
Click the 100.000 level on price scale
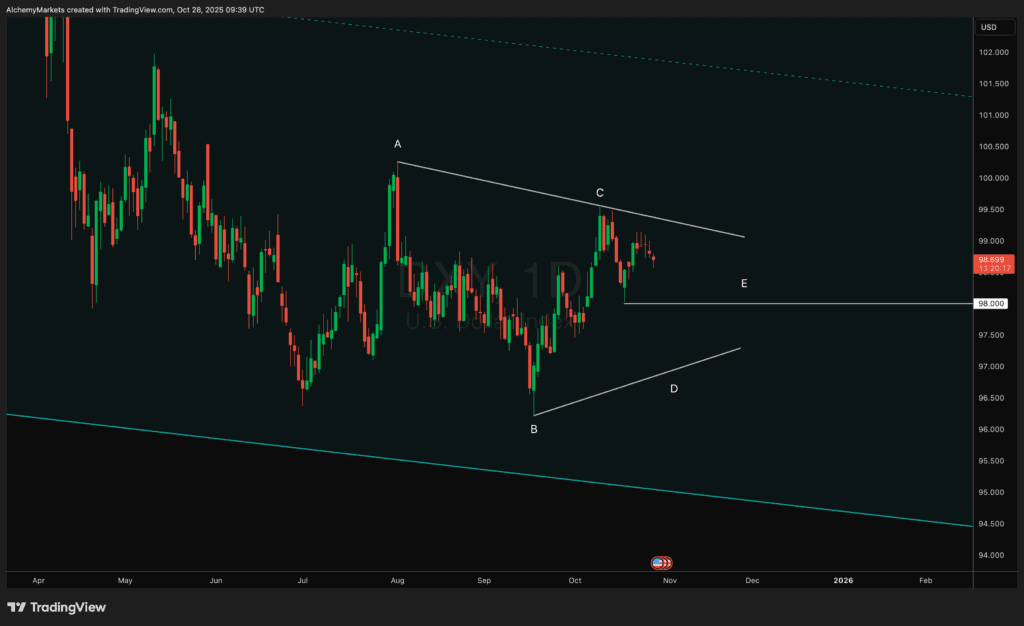point(993,178)
